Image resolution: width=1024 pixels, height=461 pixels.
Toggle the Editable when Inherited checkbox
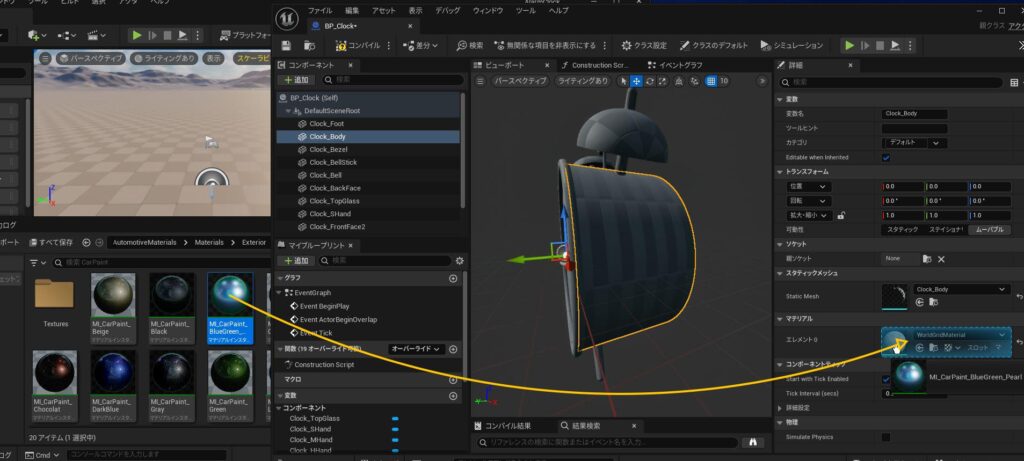click(x=886, y=157)
